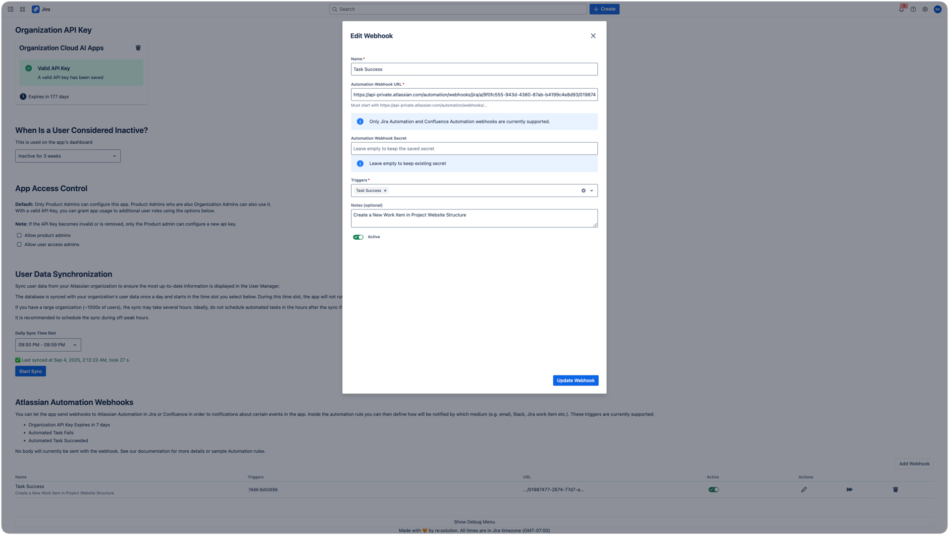Click the info icon beside webhook support notice
Viewport: 949px width, 535px height.
(x=360, y=122)
